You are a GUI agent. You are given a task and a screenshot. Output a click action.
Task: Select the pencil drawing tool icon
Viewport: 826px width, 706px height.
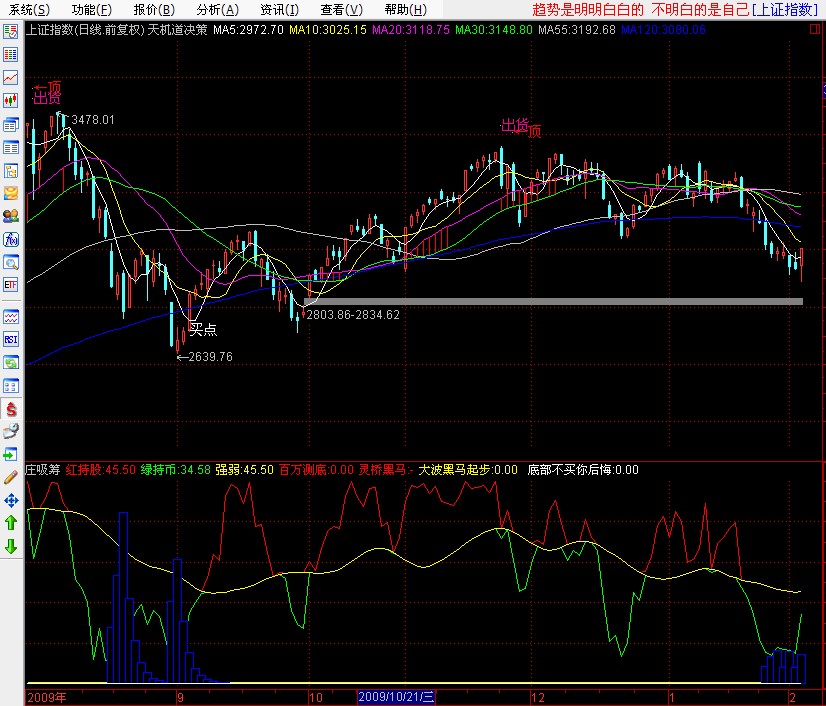pos(11,477)
